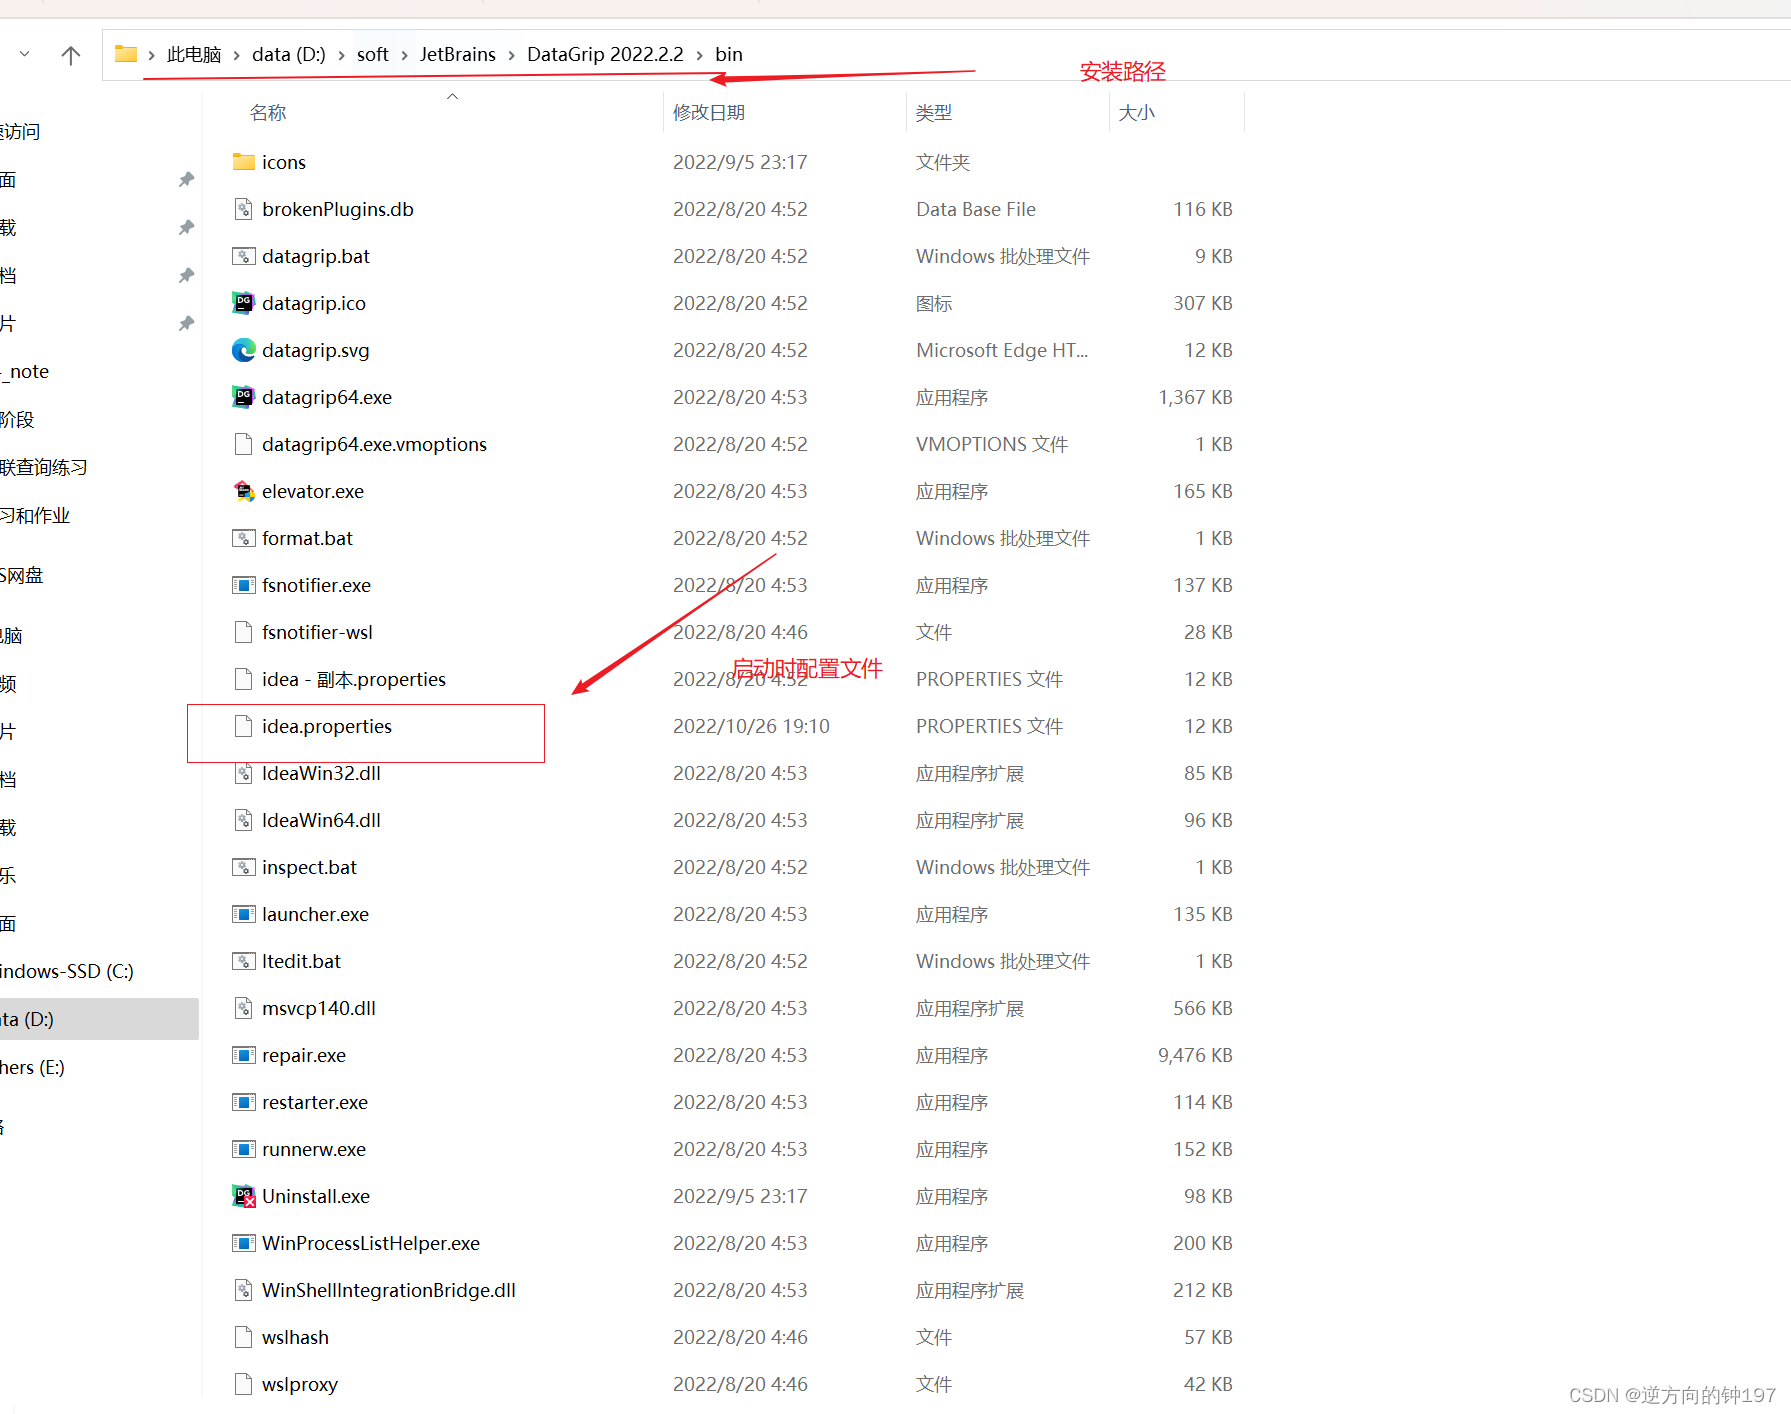Click the Up one level arrow button
1791x1414 pixels.
coord(70,55)
